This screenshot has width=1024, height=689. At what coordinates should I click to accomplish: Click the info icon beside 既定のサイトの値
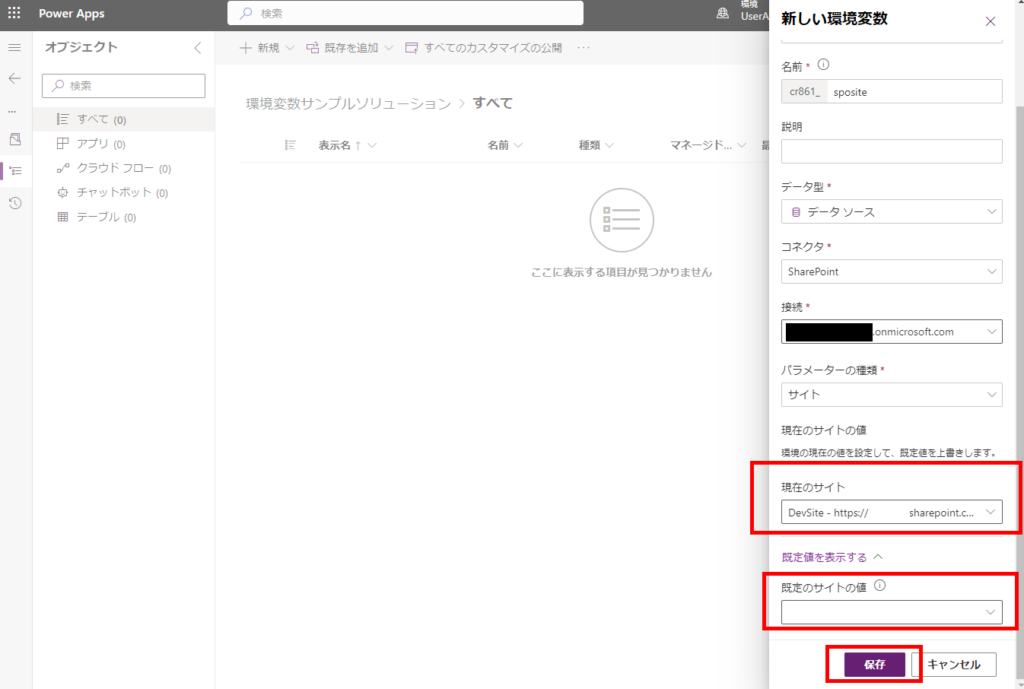880,585
